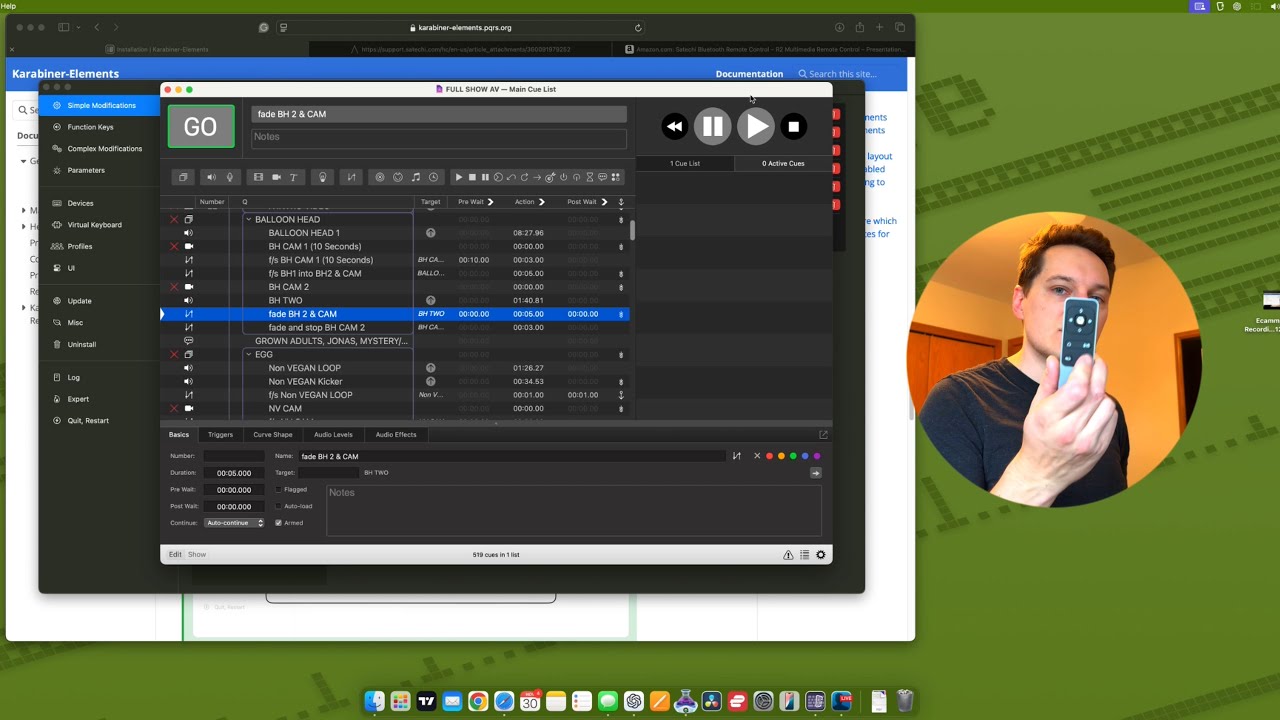
Task: Expand the Pre Wait column arrow
Action: click(490, 202)
